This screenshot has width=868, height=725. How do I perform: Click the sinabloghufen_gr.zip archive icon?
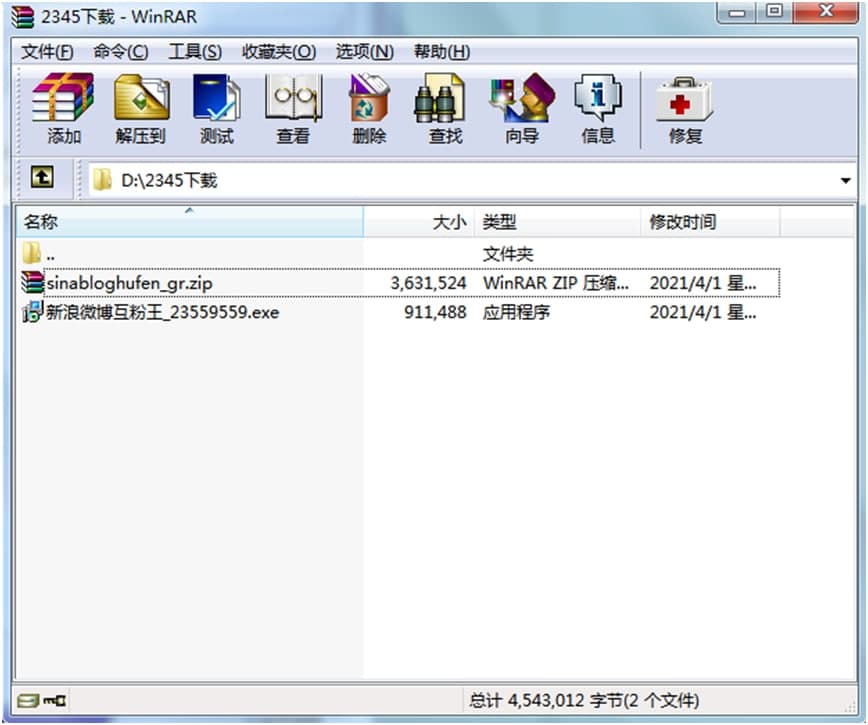32,282
